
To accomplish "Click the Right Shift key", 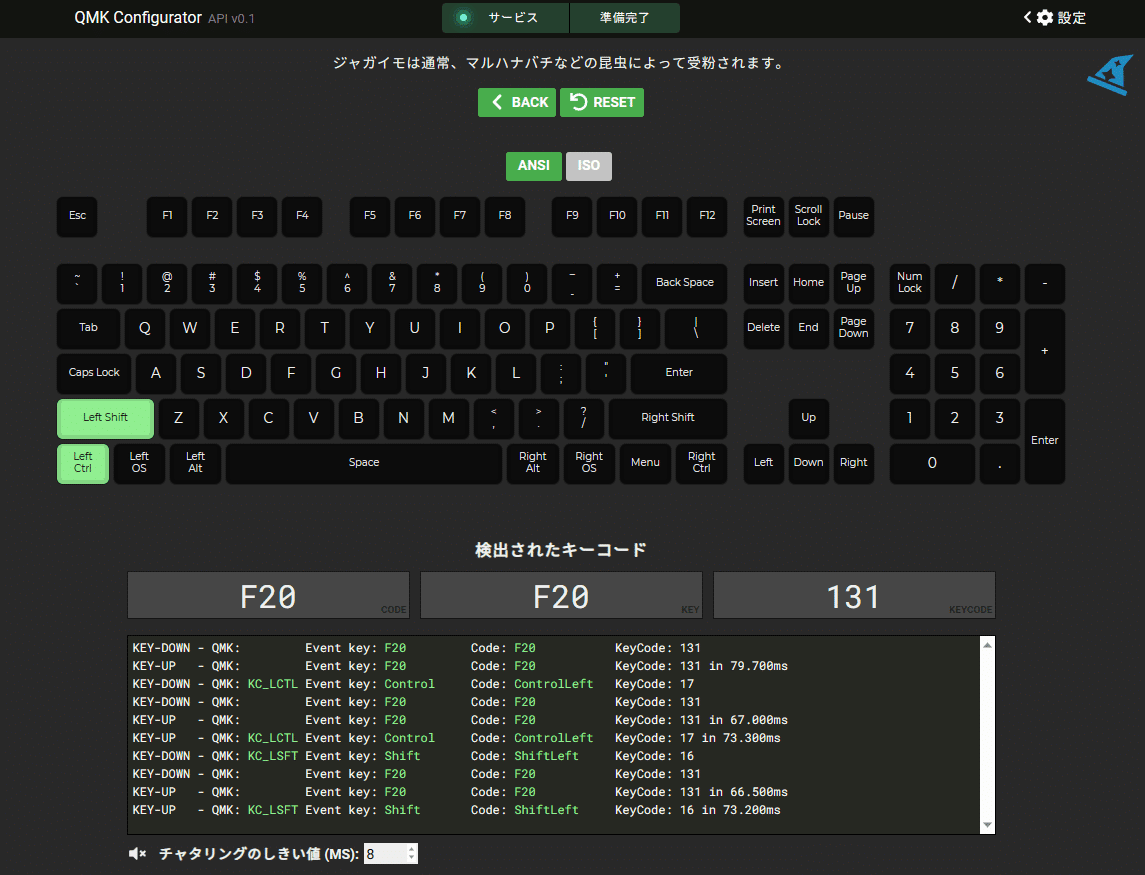I will coord(667,418).
